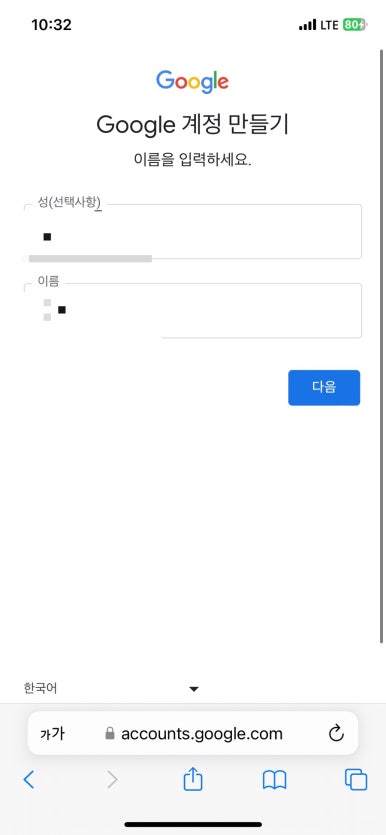Expand the 한국어 language dropdown arrow

click(x=194, y=689)
